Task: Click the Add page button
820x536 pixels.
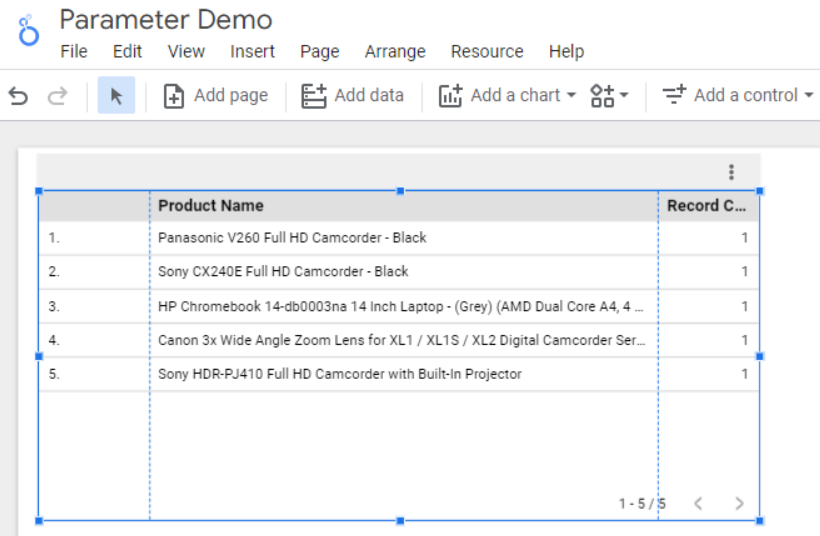Action: pos(215,96)
